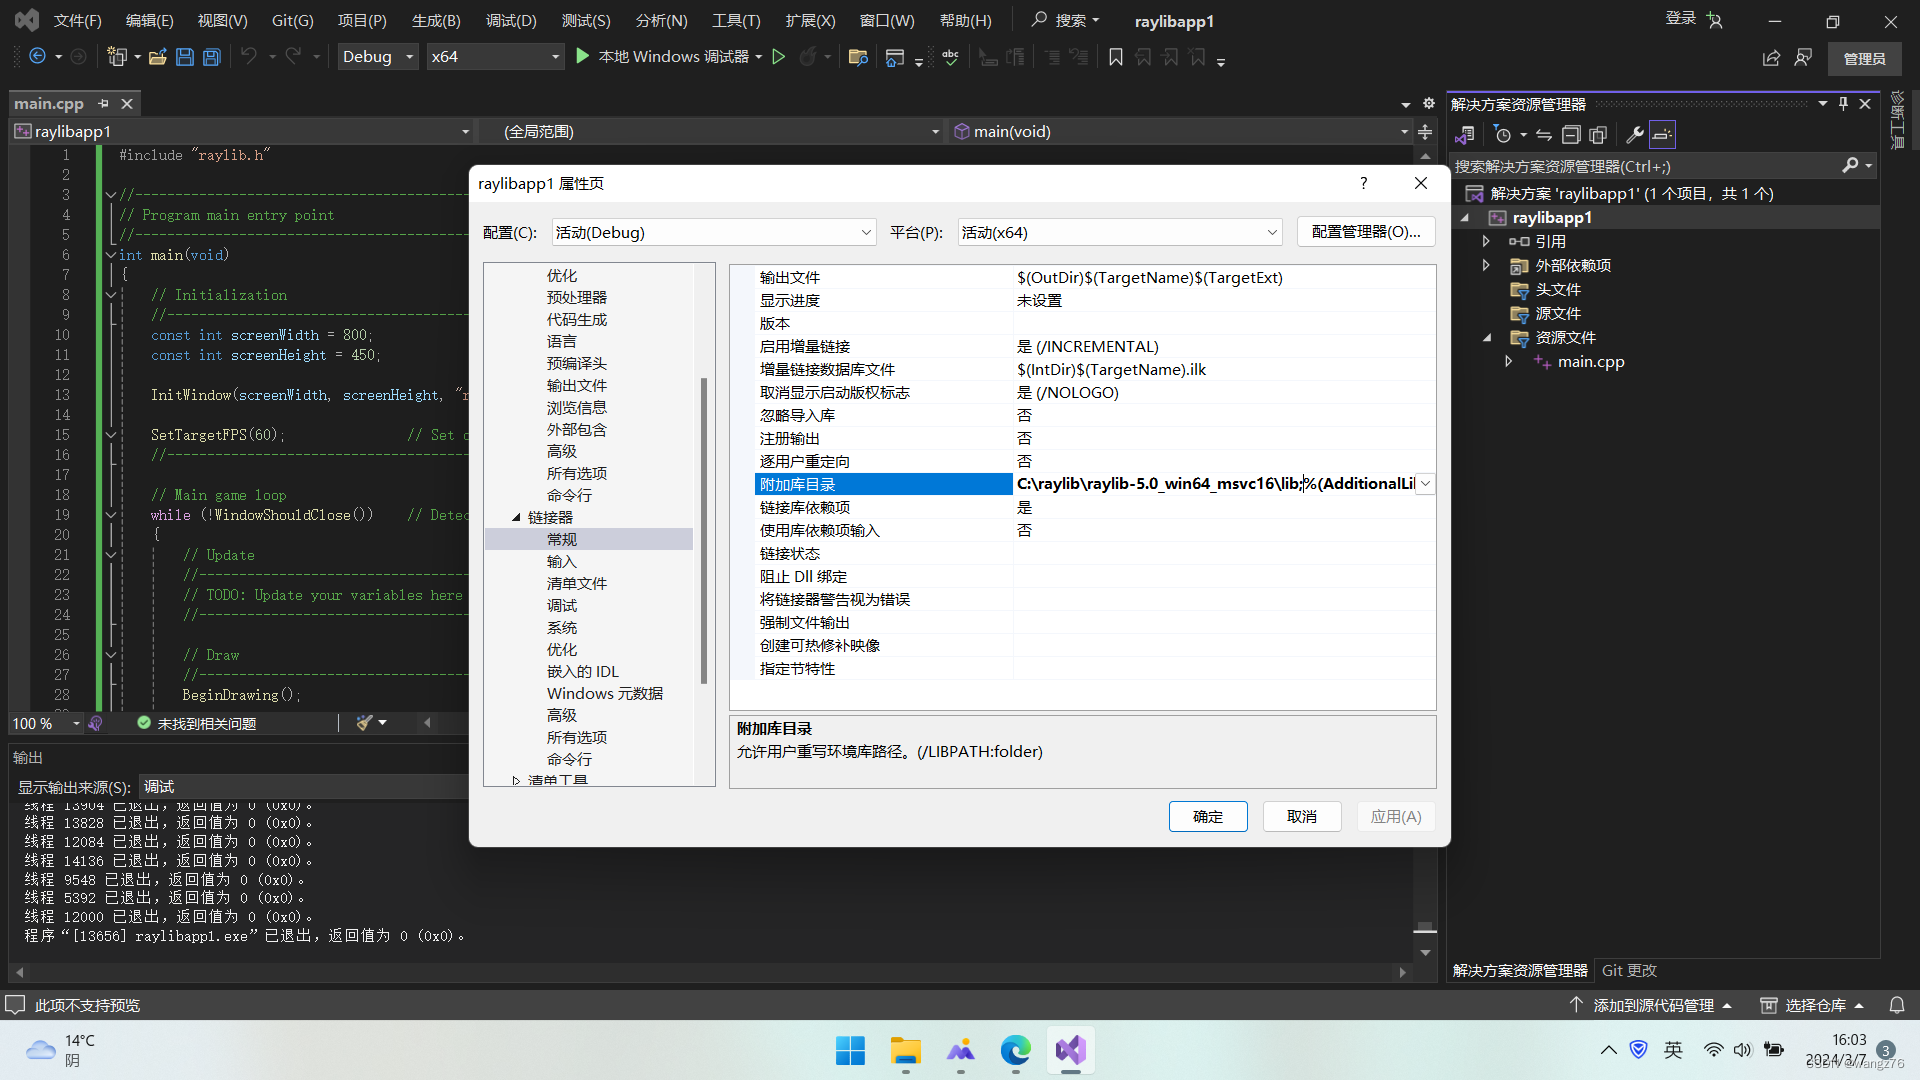
Task: Click the 确定 button
Action: pos(1207,816)
